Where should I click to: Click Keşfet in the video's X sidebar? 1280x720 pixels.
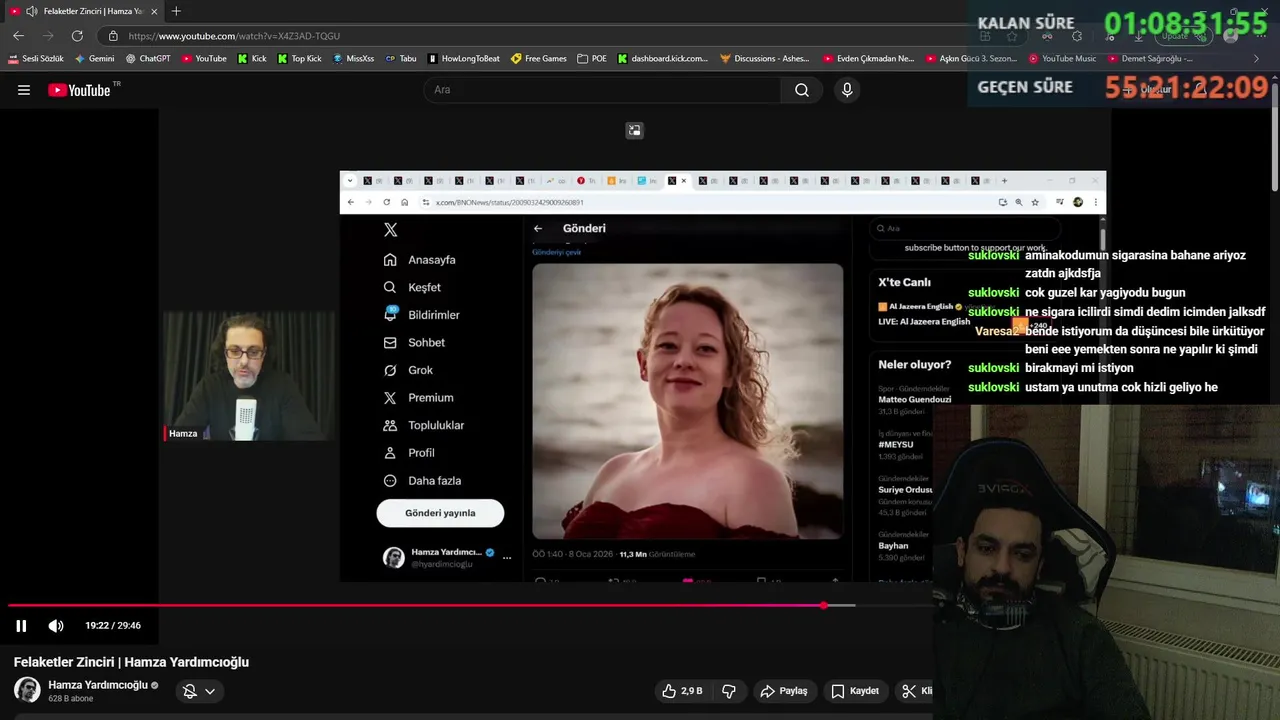click(x=413, y=287)
